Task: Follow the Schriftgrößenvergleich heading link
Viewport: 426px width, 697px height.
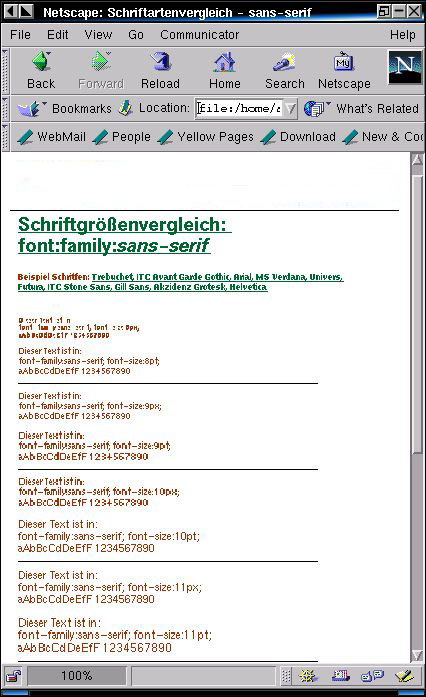Action: [125, 235]
